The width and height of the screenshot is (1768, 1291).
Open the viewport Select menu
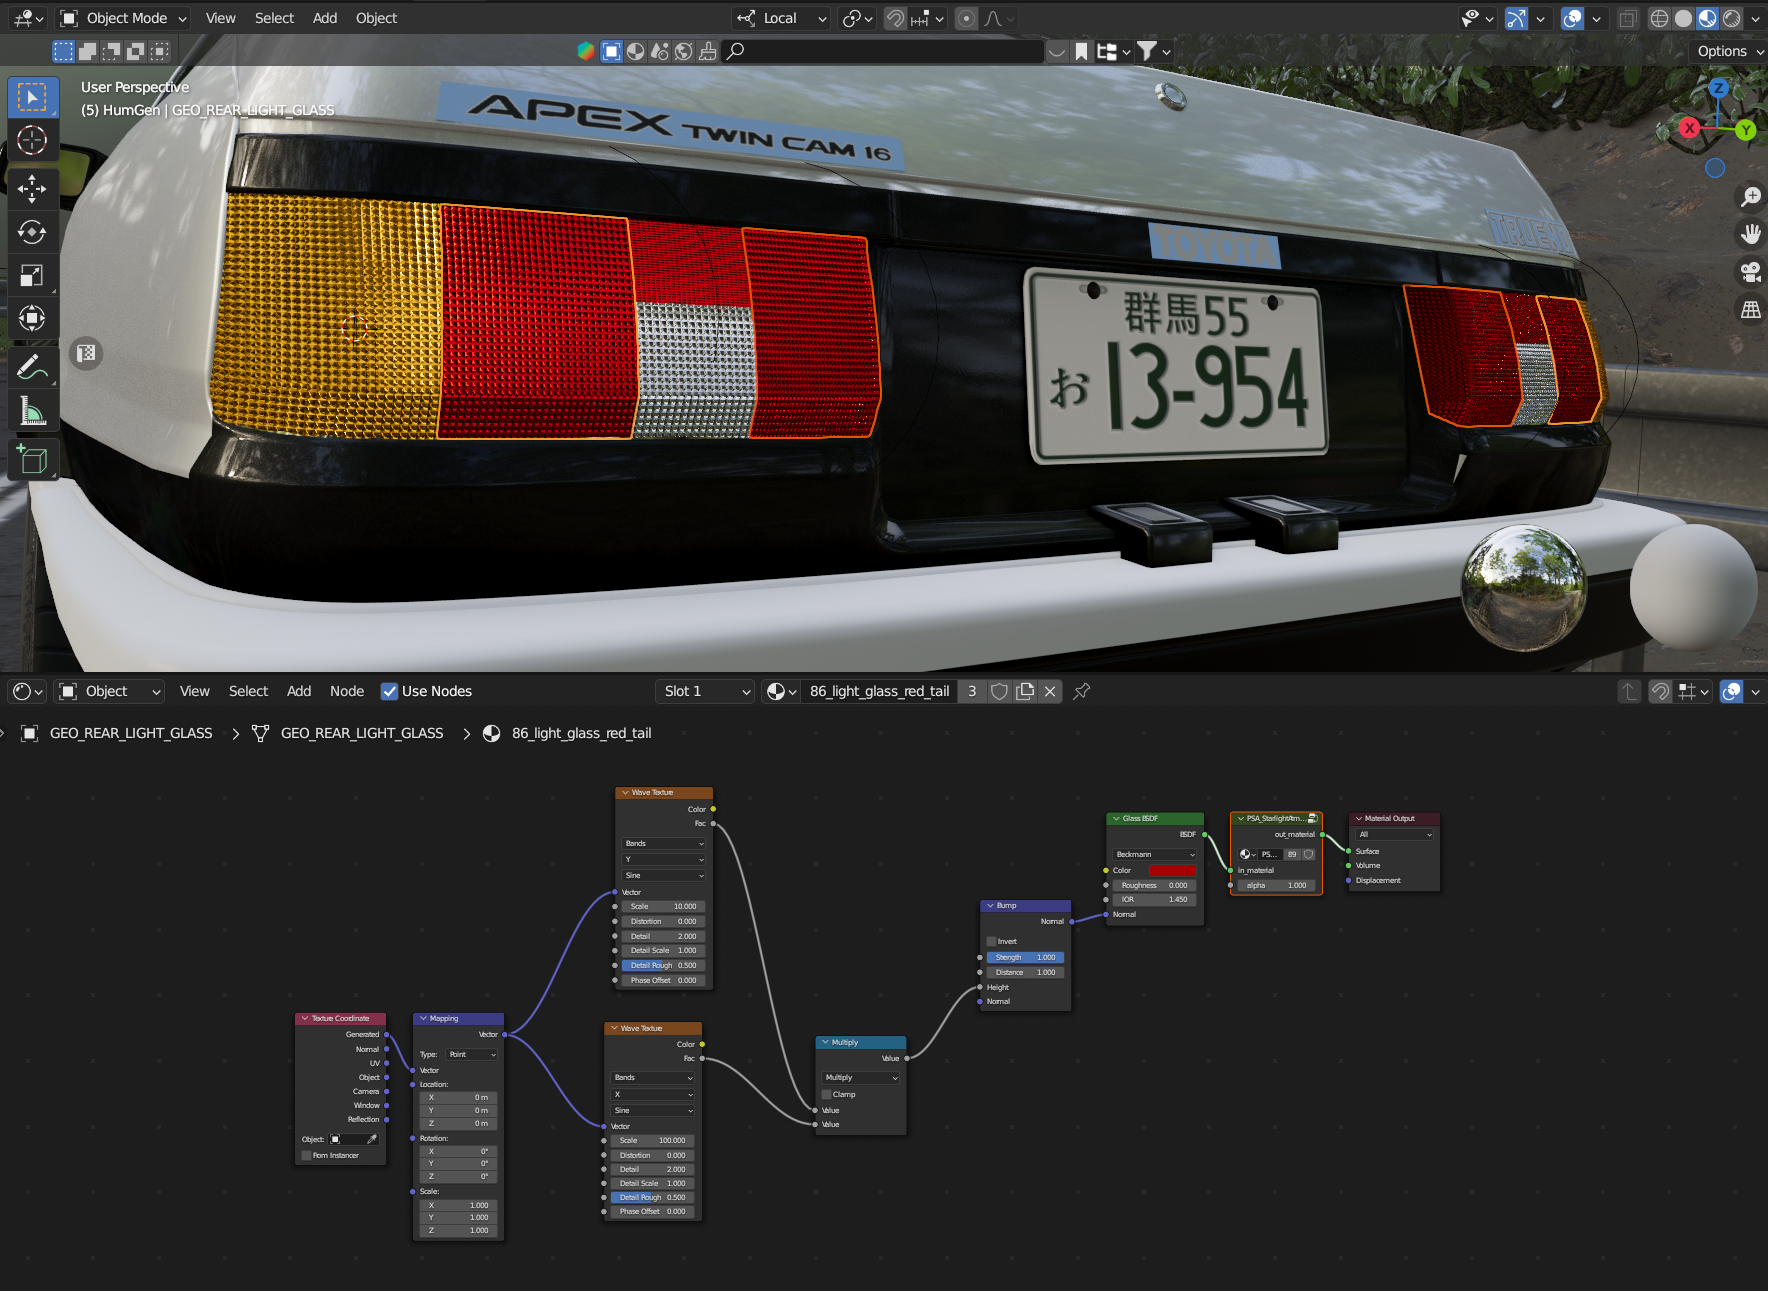[274, 18]
